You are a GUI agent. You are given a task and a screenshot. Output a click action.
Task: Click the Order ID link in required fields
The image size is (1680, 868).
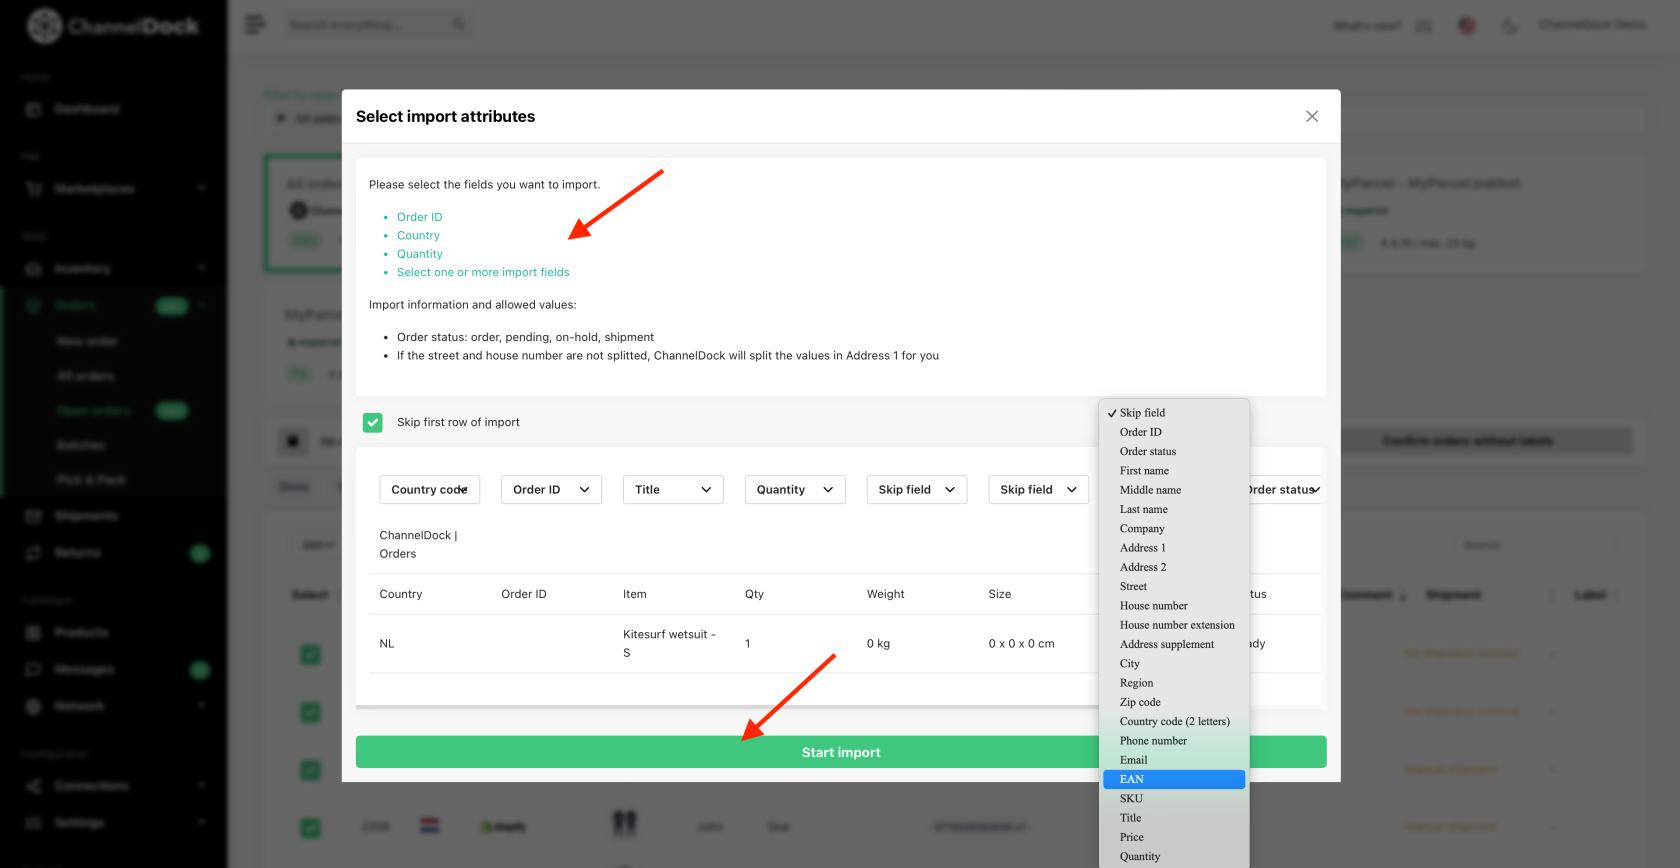point(419,217)
